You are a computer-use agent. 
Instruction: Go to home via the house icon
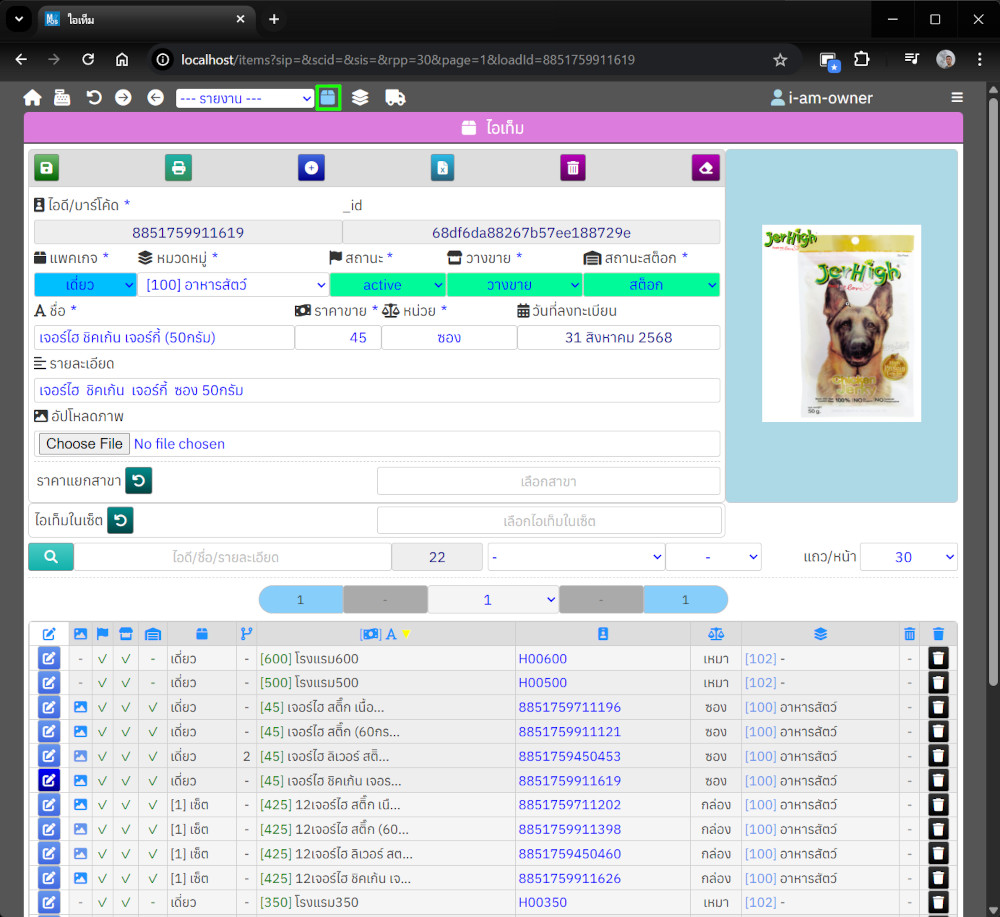[x=33, y=98]
